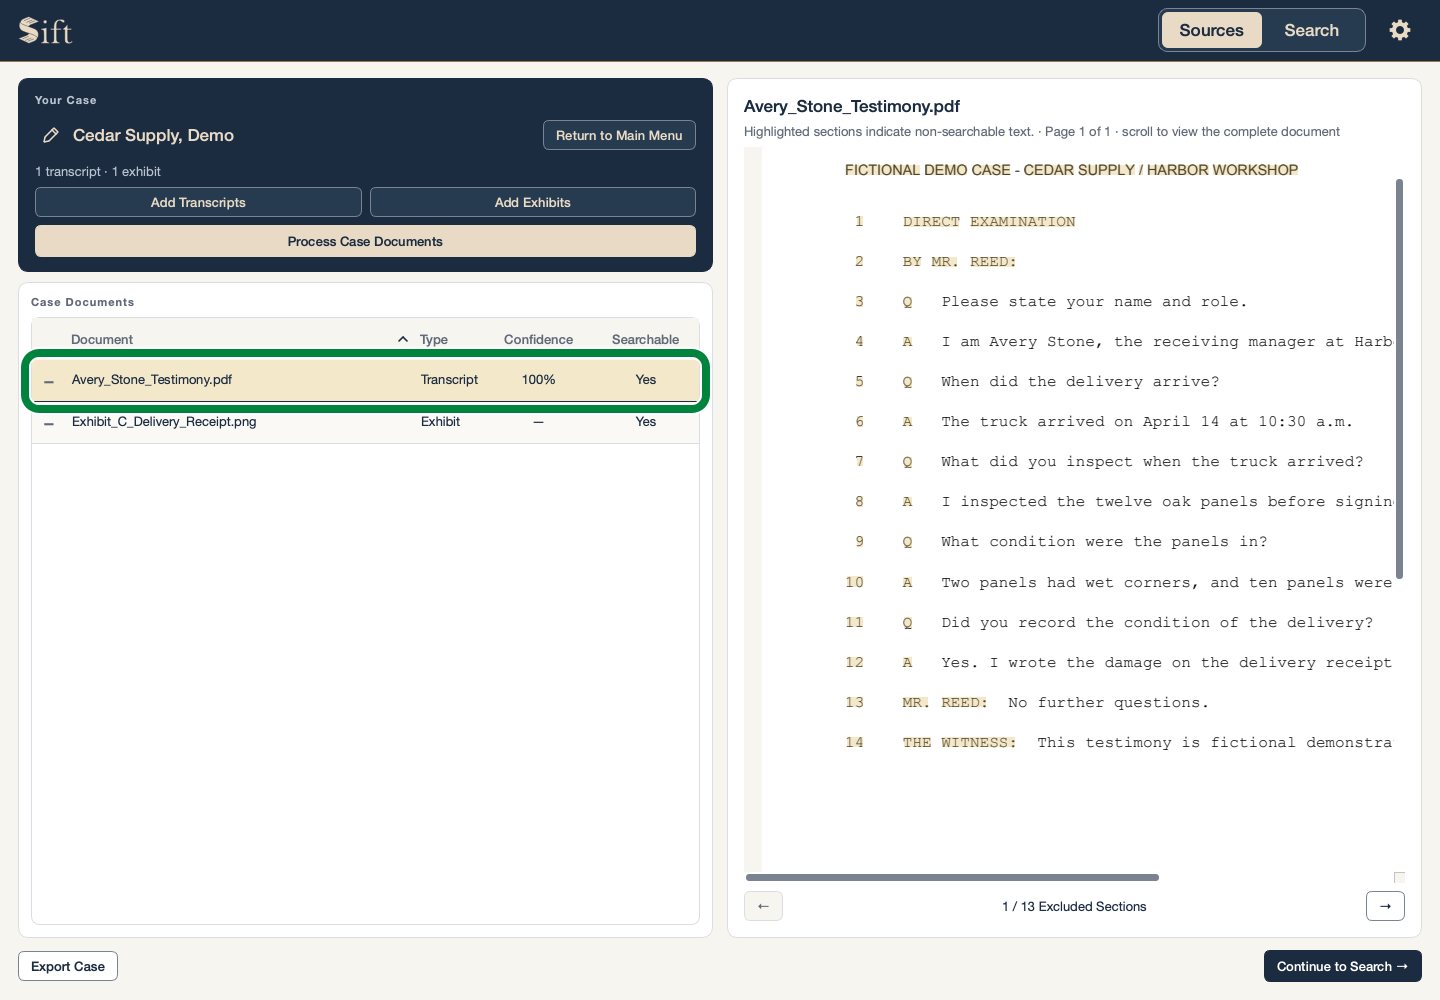
Task: Click Continue to Search button
Action: [1342, 966]
